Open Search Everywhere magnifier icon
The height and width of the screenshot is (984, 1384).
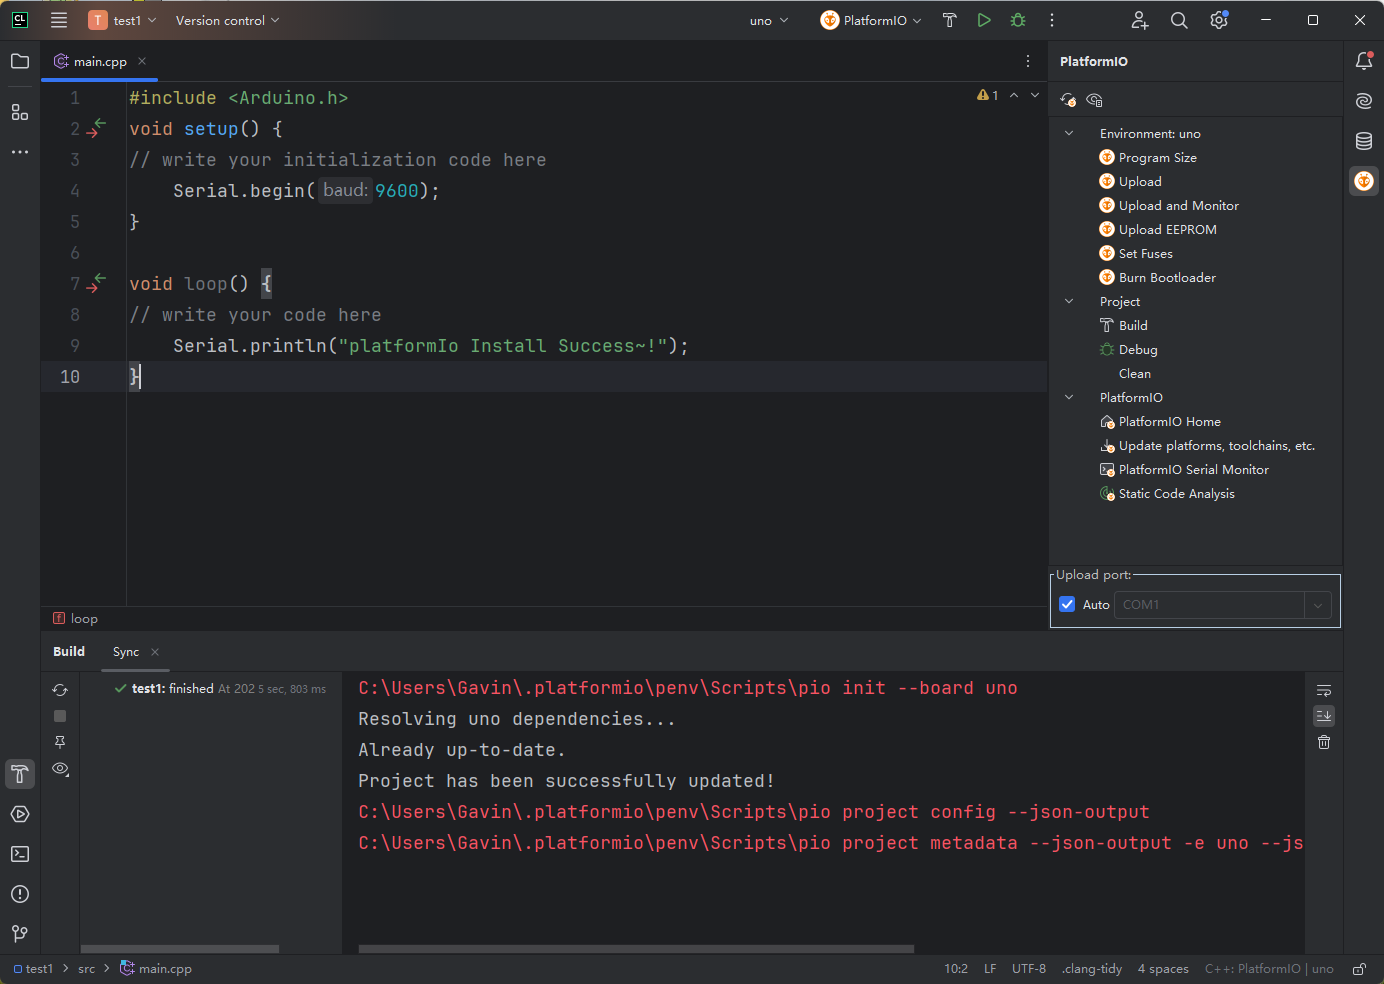click(1179, 20)
